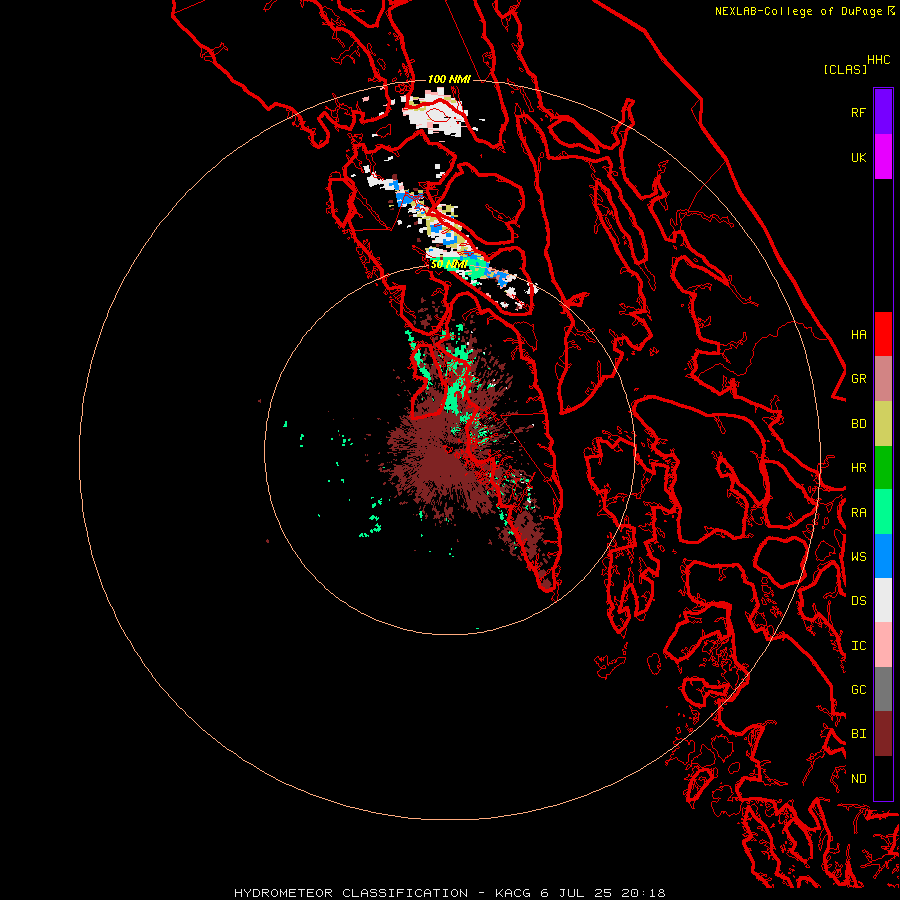Click the Hydrometeor Classification KACG caption
The width and height of the screenshot is (900, 900).
(x=450, y=893)
